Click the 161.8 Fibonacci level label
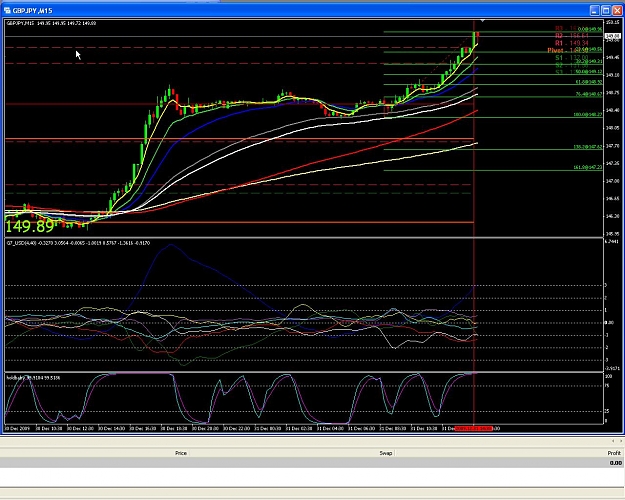This screenshot has width=625, height=500. pos(588,167)
